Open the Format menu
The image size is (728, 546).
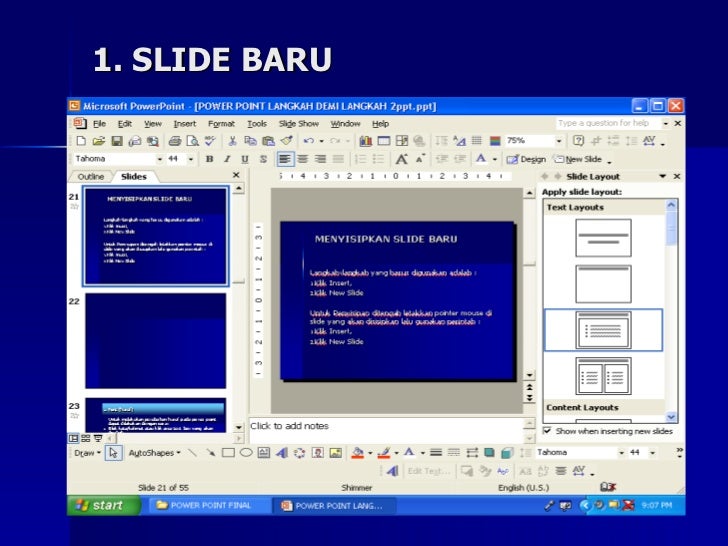(221, 124)
